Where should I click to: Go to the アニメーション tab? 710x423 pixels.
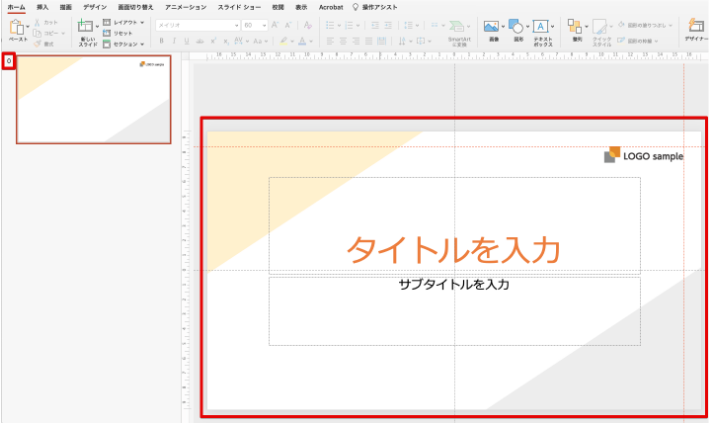click(x=185, y=7)
